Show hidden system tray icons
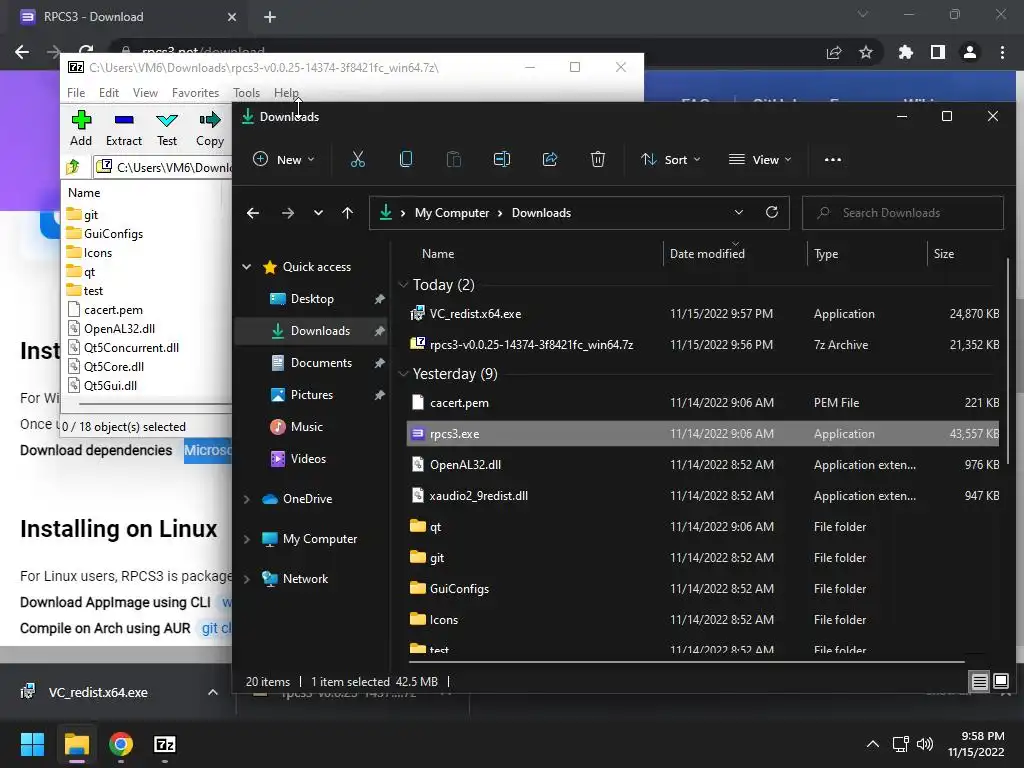 (x=872, y=744)
